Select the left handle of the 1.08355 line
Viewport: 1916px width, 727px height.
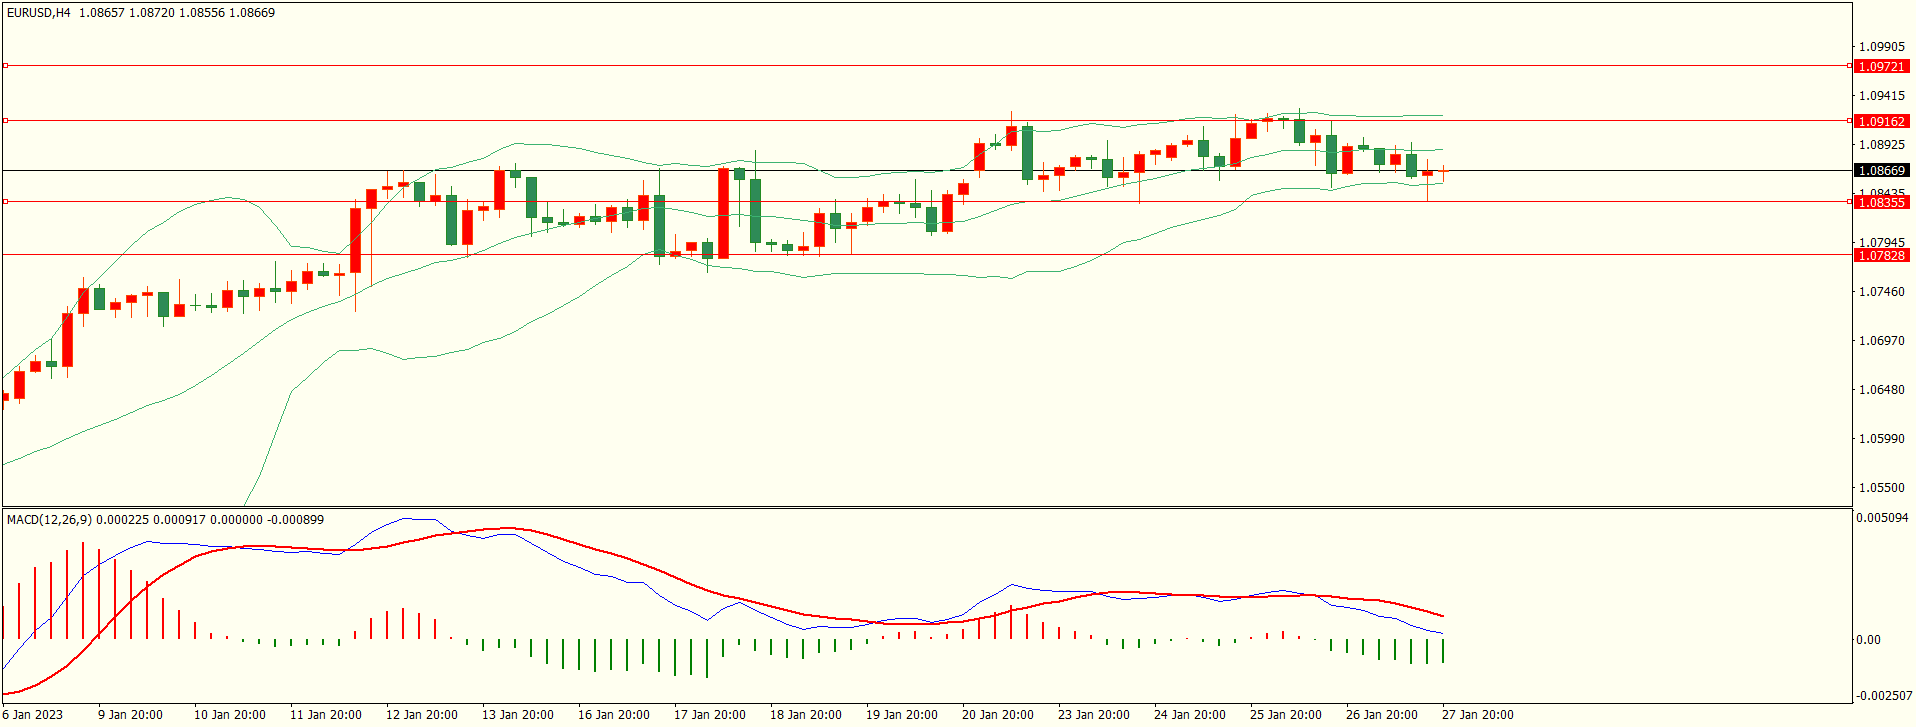pos(5,202)
